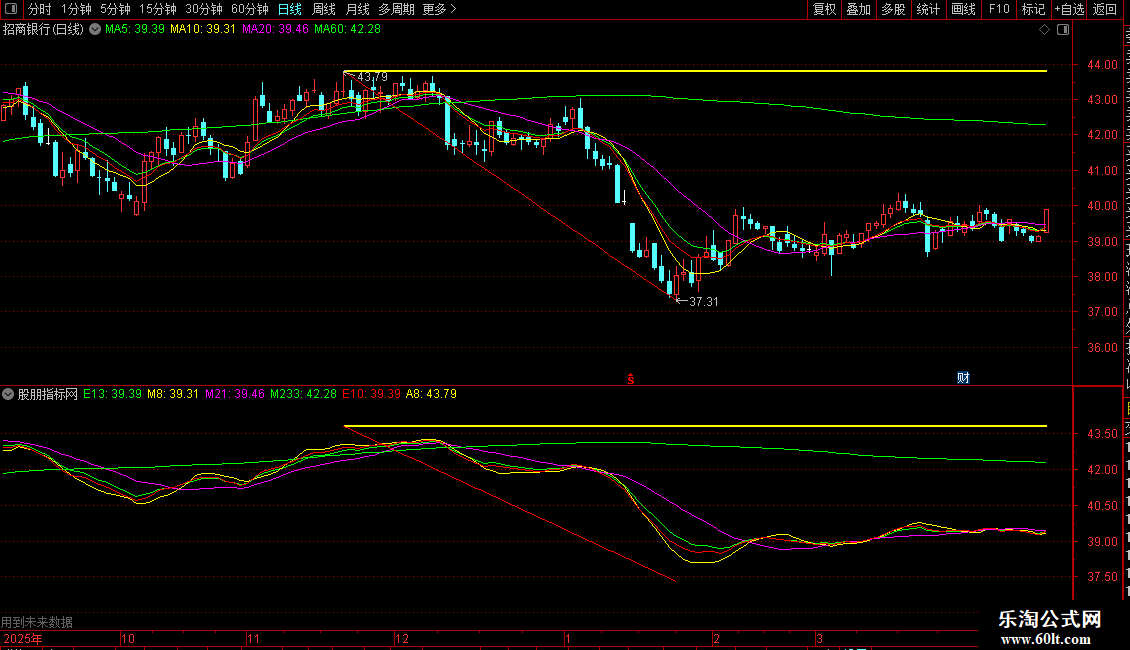Viewport: 1130px width, 650px height.
Task: Click the 用到未来数据 notice text
Action: [37, 622]
